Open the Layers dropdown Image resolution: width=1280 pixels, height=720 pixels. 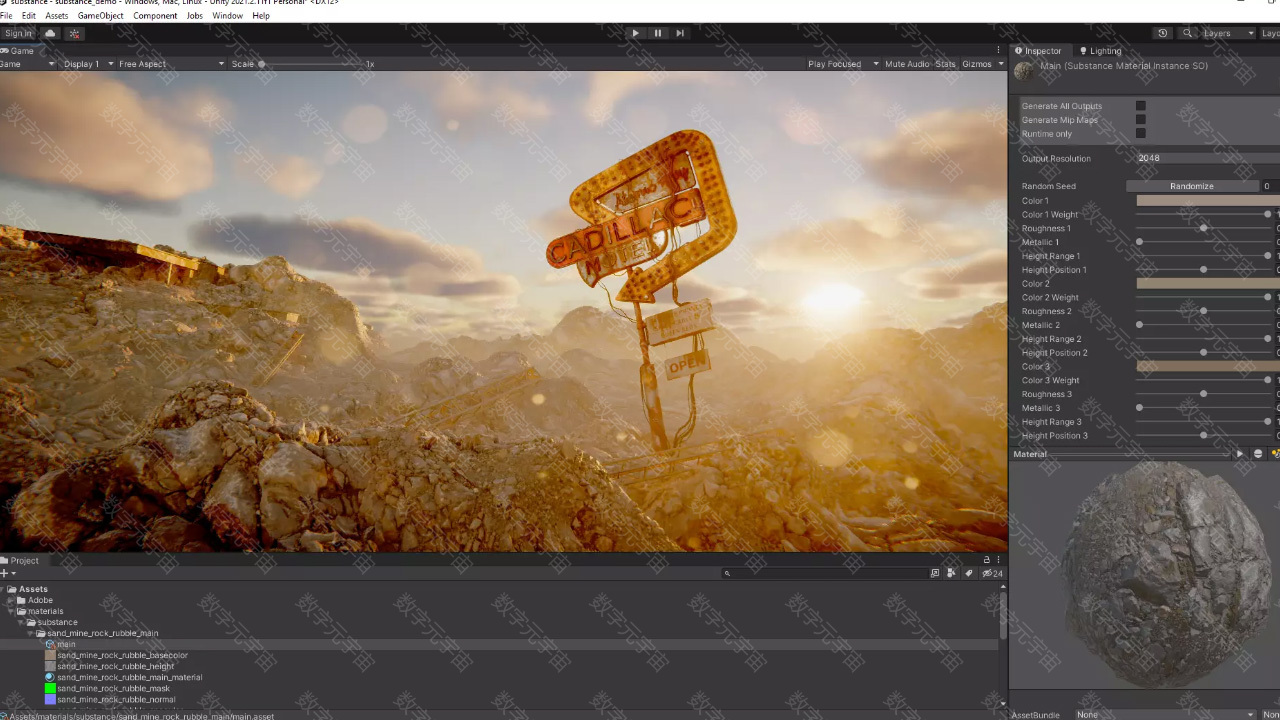click(x=1228, y=33)
